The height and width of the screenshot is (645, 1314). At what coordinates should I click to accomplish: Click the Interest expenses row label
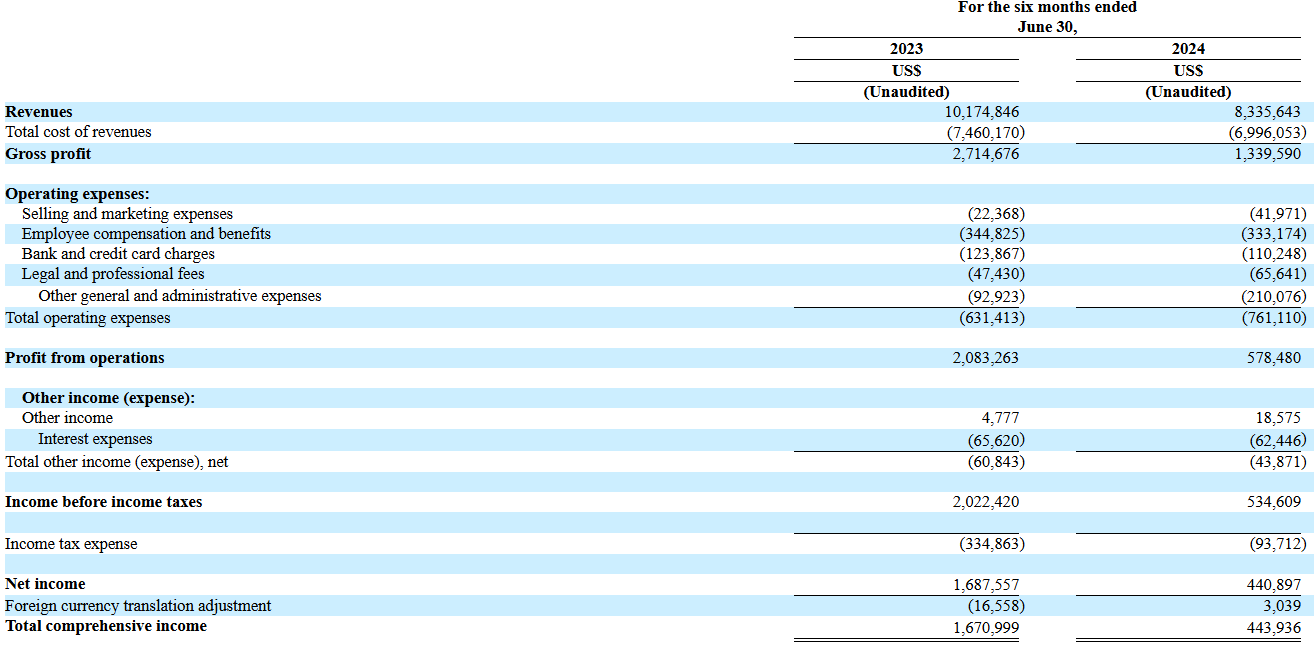pos(95,439)
